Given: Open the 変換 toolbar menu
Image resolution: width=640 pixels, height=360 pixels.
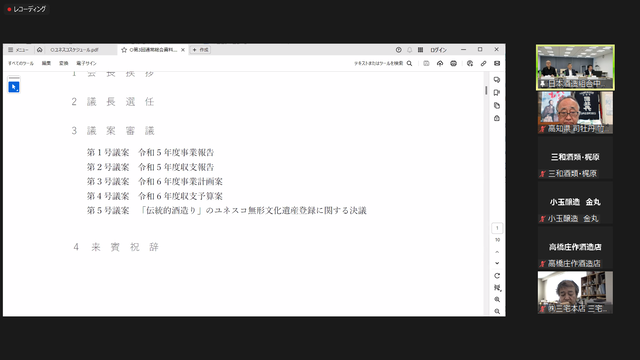Looking at the screenshot, I should 64,63.
